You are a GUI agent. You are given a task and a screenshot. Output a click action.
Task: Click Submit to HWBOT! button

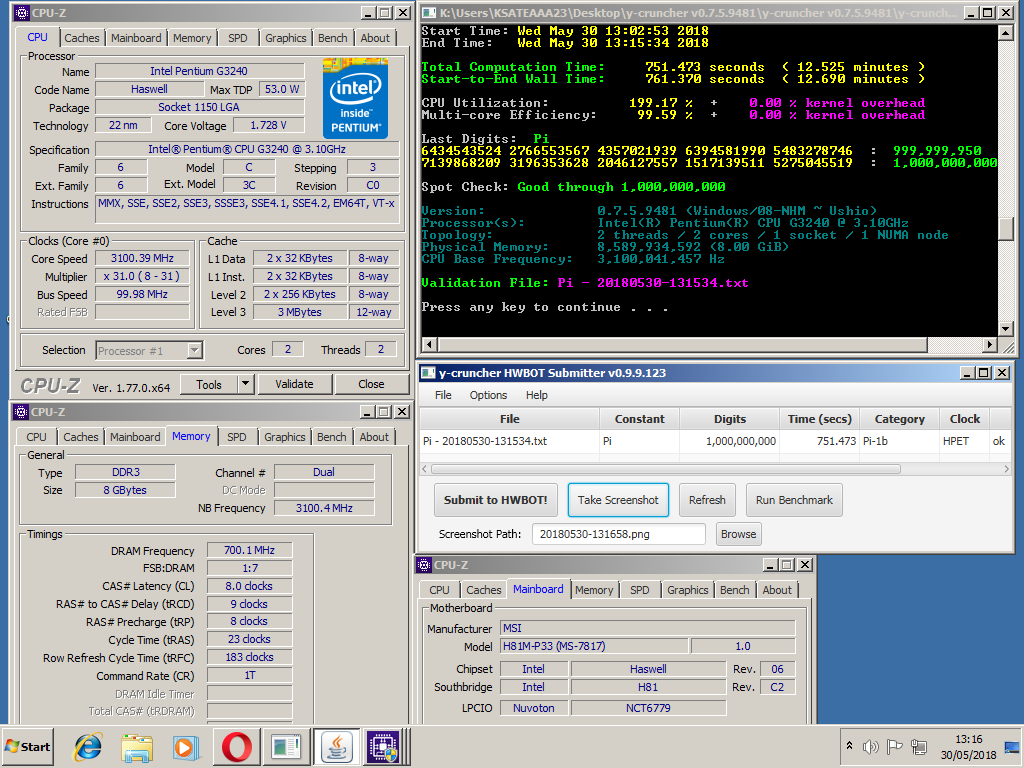tap(496, 500)
